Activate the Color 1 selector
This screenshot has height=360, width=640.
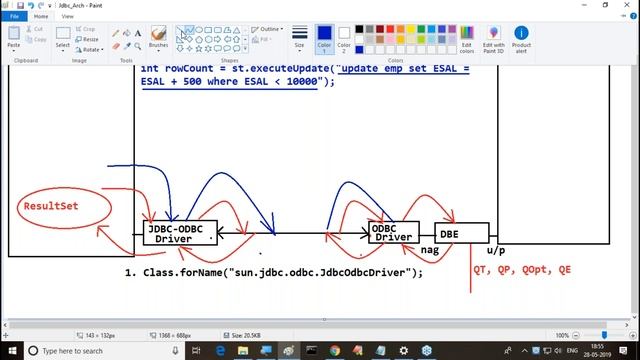click(324, 39)
